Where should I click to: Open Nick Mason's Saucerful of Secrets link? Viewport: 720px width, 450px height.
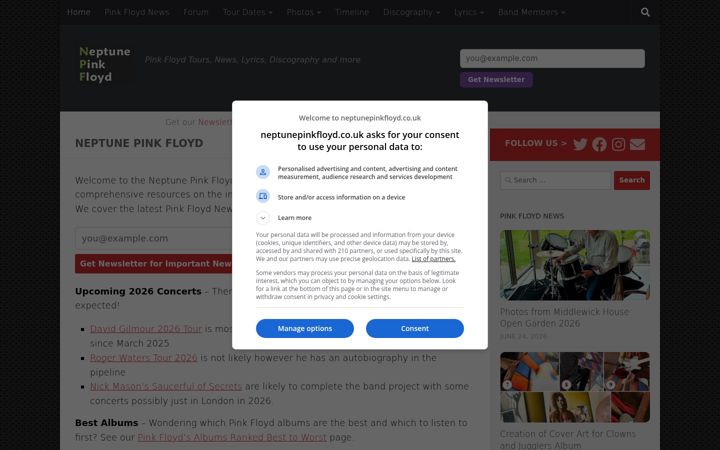[166, 386]
